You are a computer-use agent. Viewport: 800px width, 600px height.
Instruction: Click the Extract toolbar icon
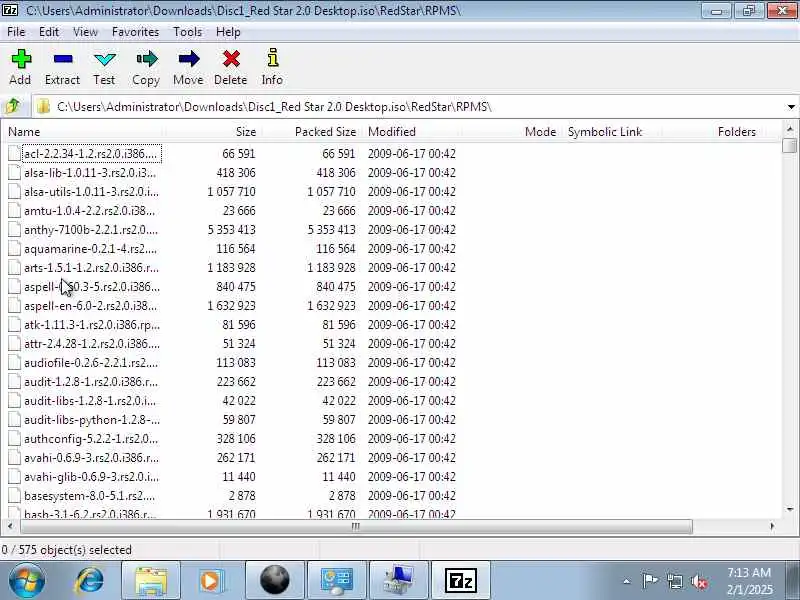[x=63, y=59]
